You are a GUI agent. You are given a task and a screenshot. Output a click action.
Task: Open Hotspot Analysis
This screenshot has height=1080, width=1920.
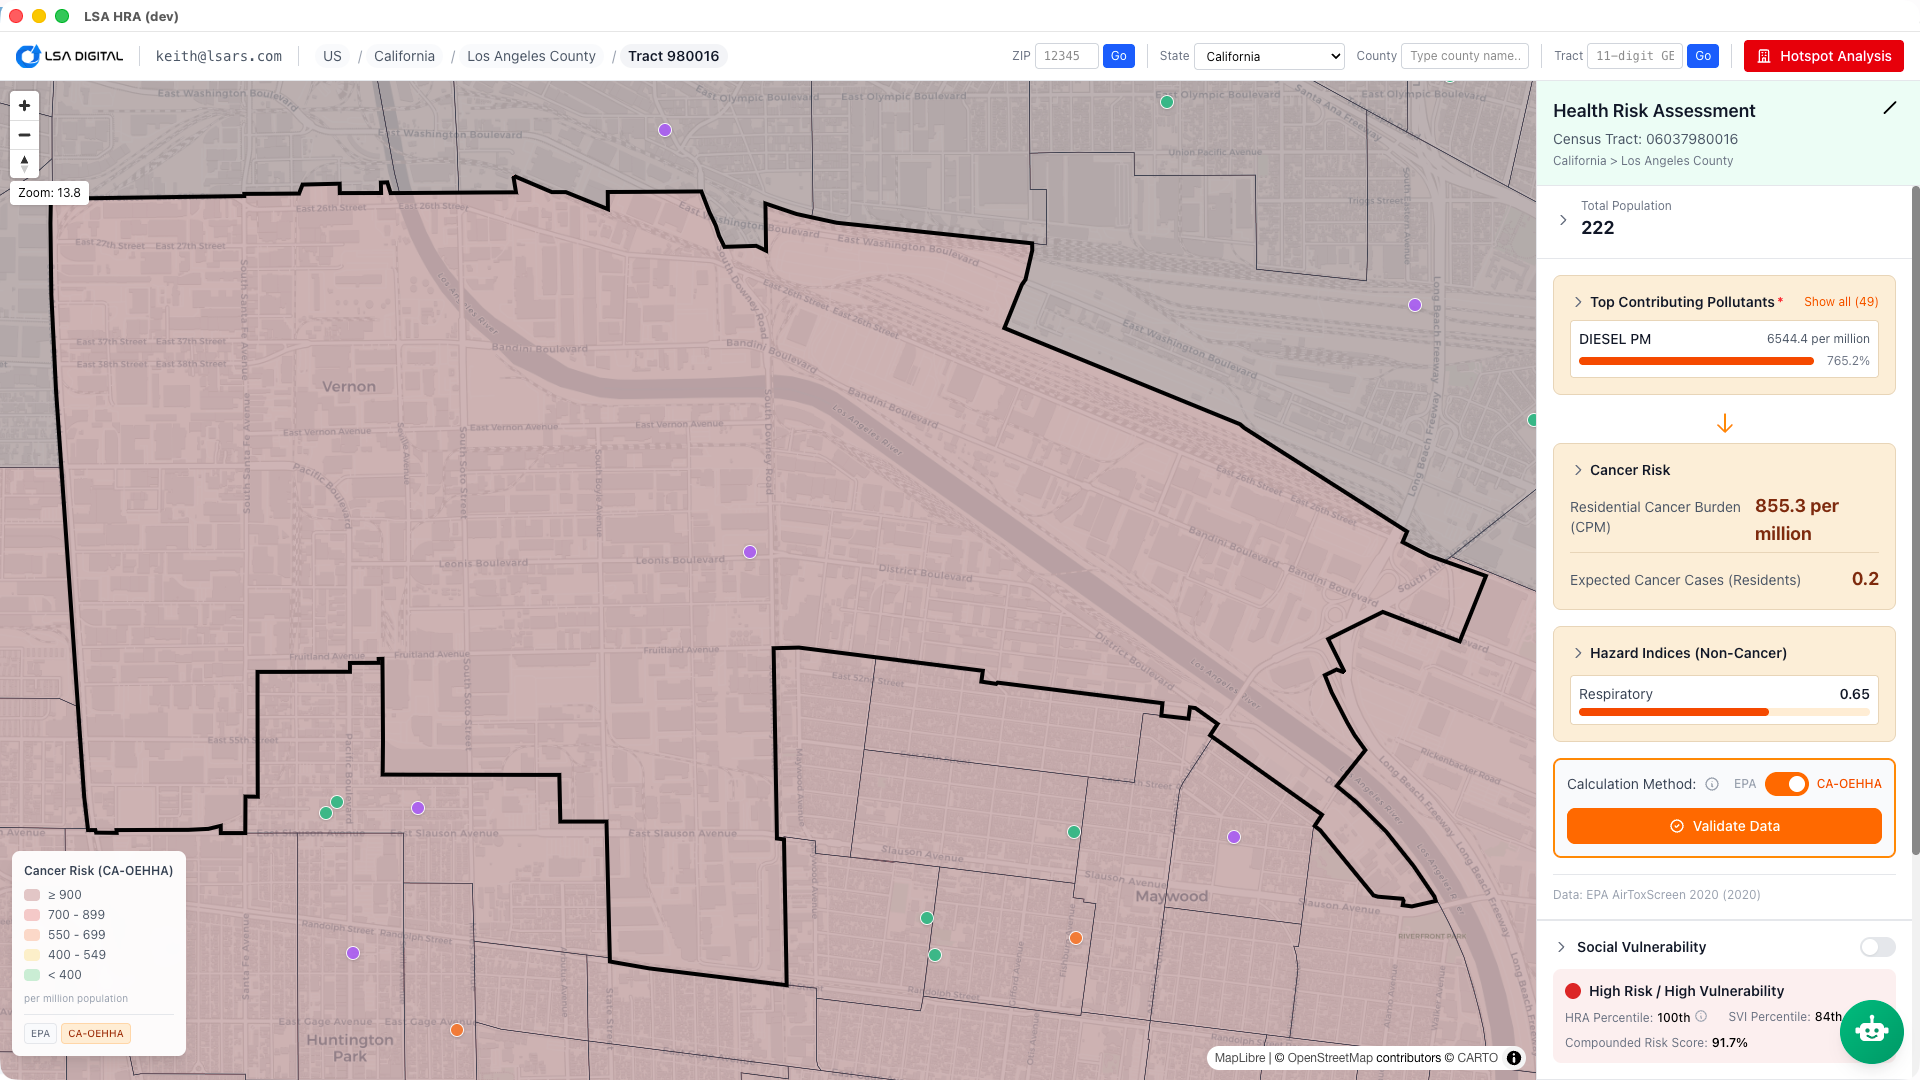tap(1824, 56)
